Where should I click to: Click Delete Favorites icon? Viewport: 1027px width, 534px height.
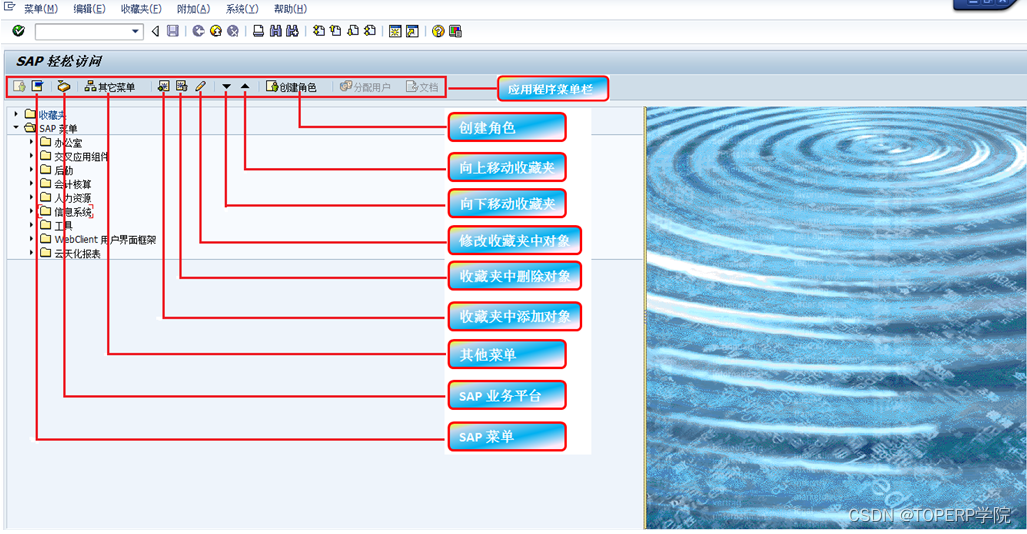[181, 86]
